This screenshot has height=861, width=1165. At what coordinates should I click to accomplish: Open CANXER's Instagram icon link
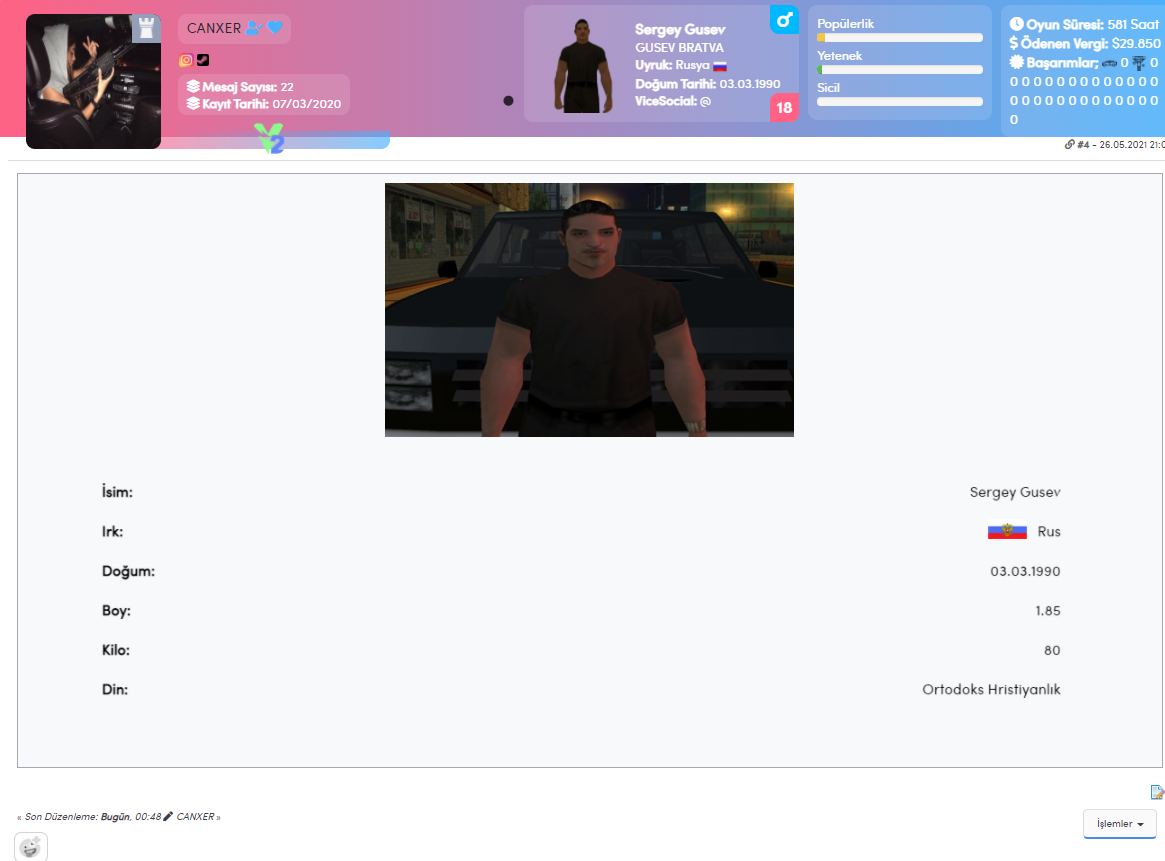[186, 60]
